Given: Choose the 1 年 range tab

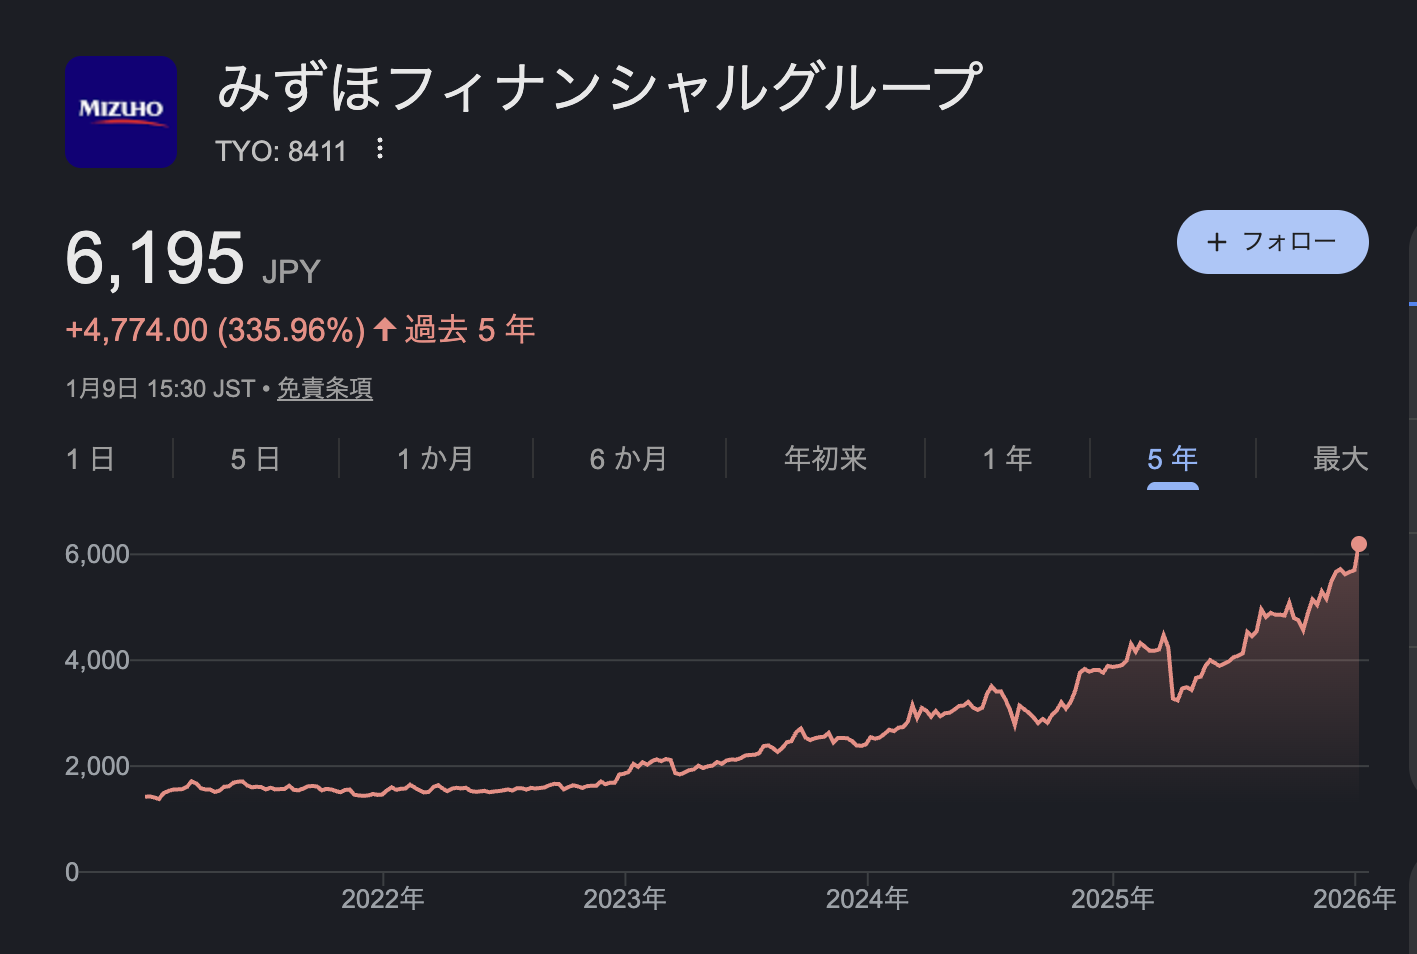Looking at the screenshot, I should (1007, 459).
